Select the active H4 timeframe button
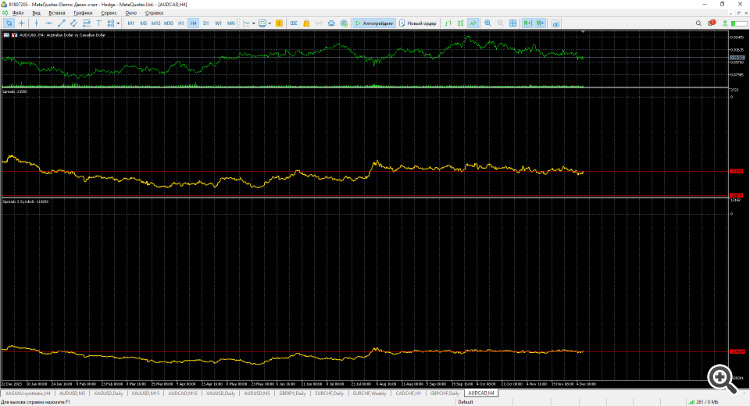750x406 pixels. tap(193, 23)
